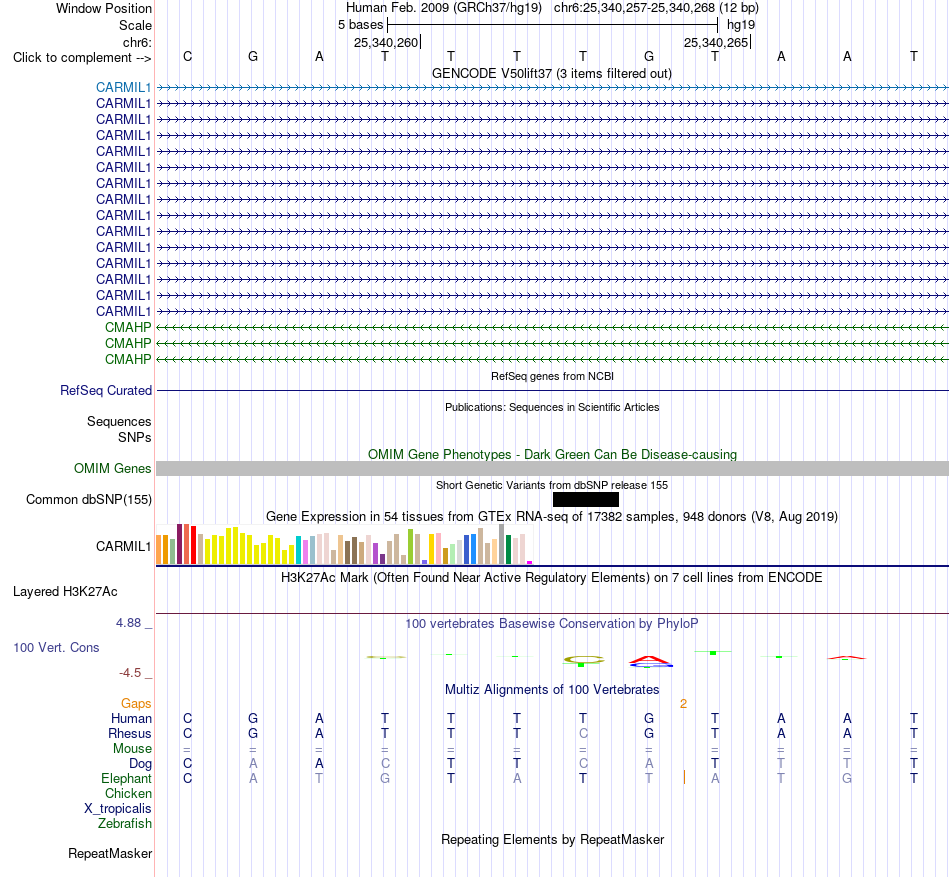Click the "5 bases" scale text

[x=360, y=25]
